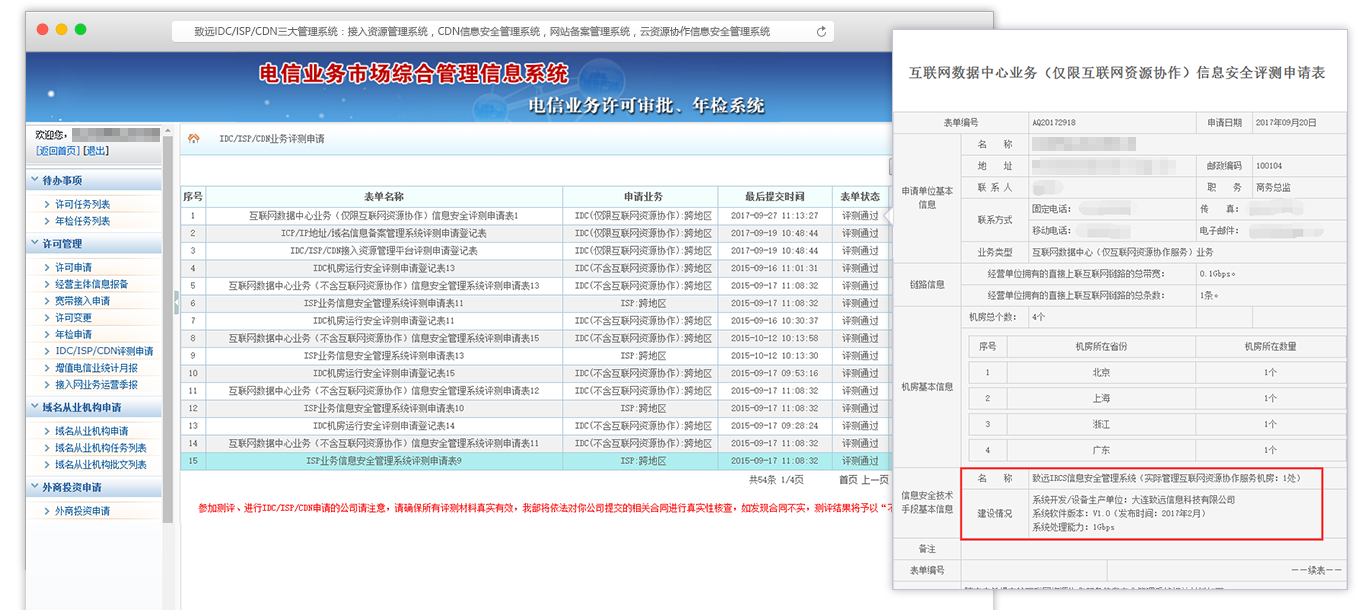Click arrow icon beside 外商投资申请 item
This screenshot has height=610, width=1360.
pos(47,511)
